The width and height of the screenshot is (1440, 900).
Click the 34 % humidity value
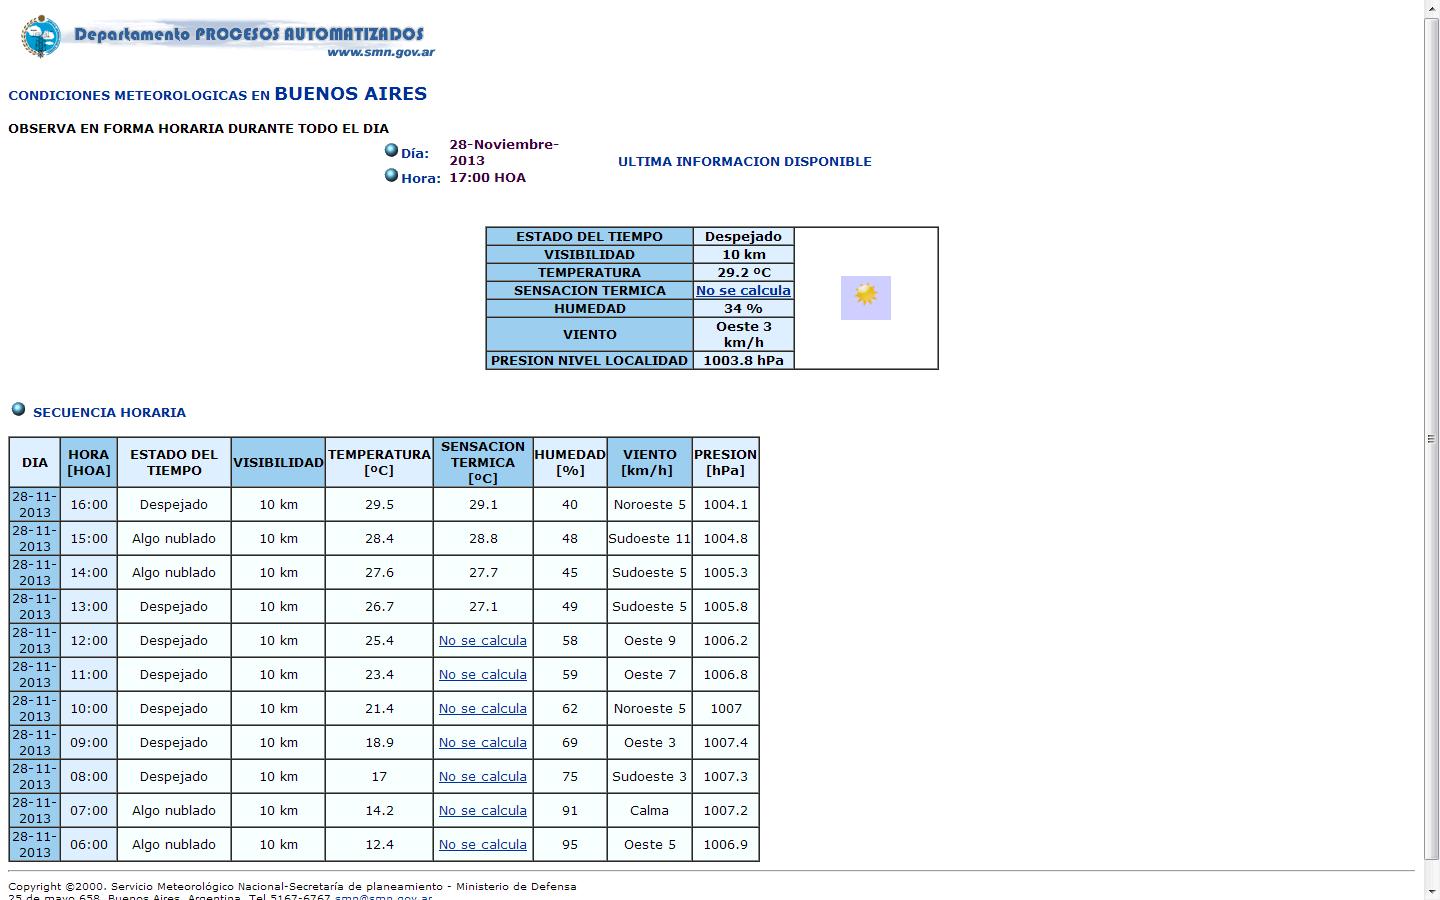pyautogui.click(x=743, y=308)
